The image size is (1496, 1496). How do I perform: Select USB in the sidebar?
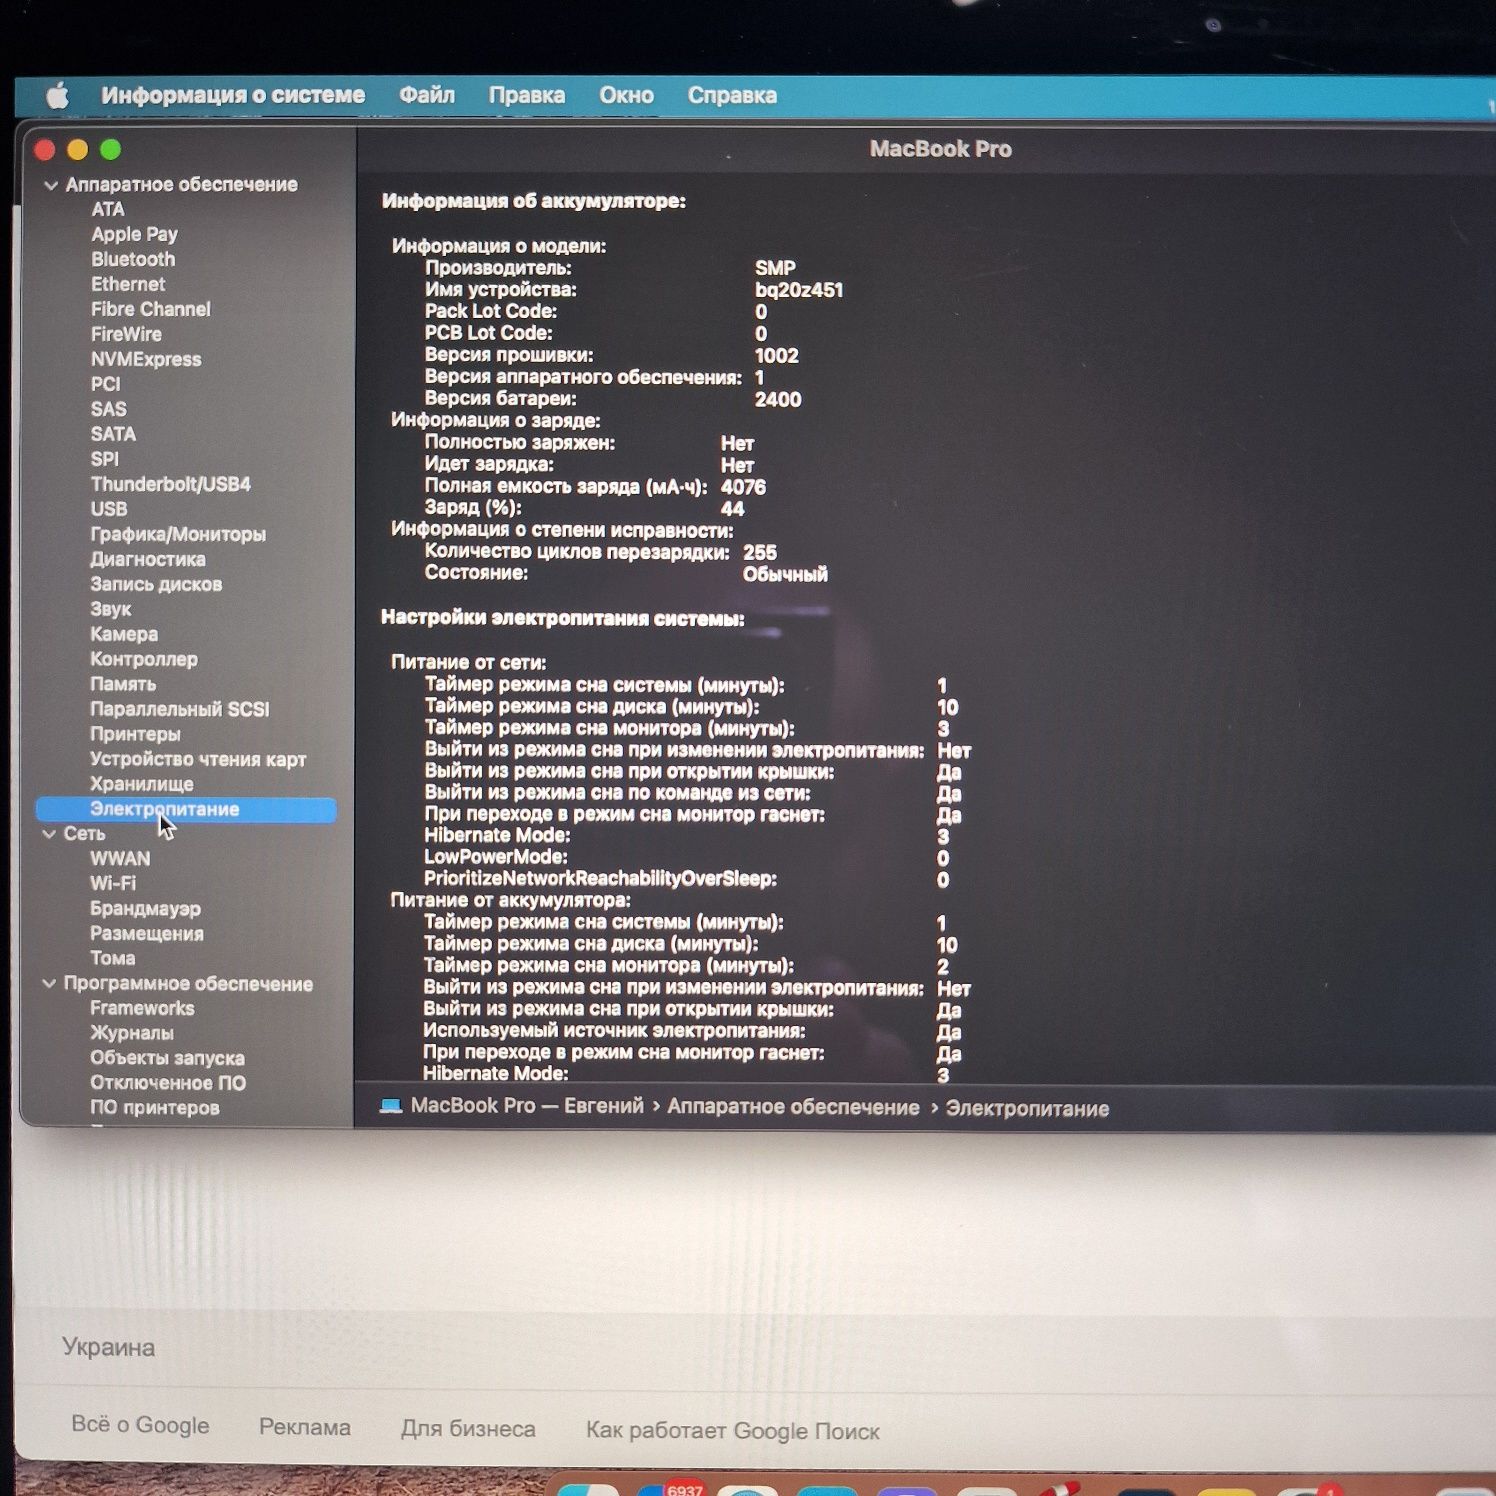pyautogui.click(x=109, y=509)
